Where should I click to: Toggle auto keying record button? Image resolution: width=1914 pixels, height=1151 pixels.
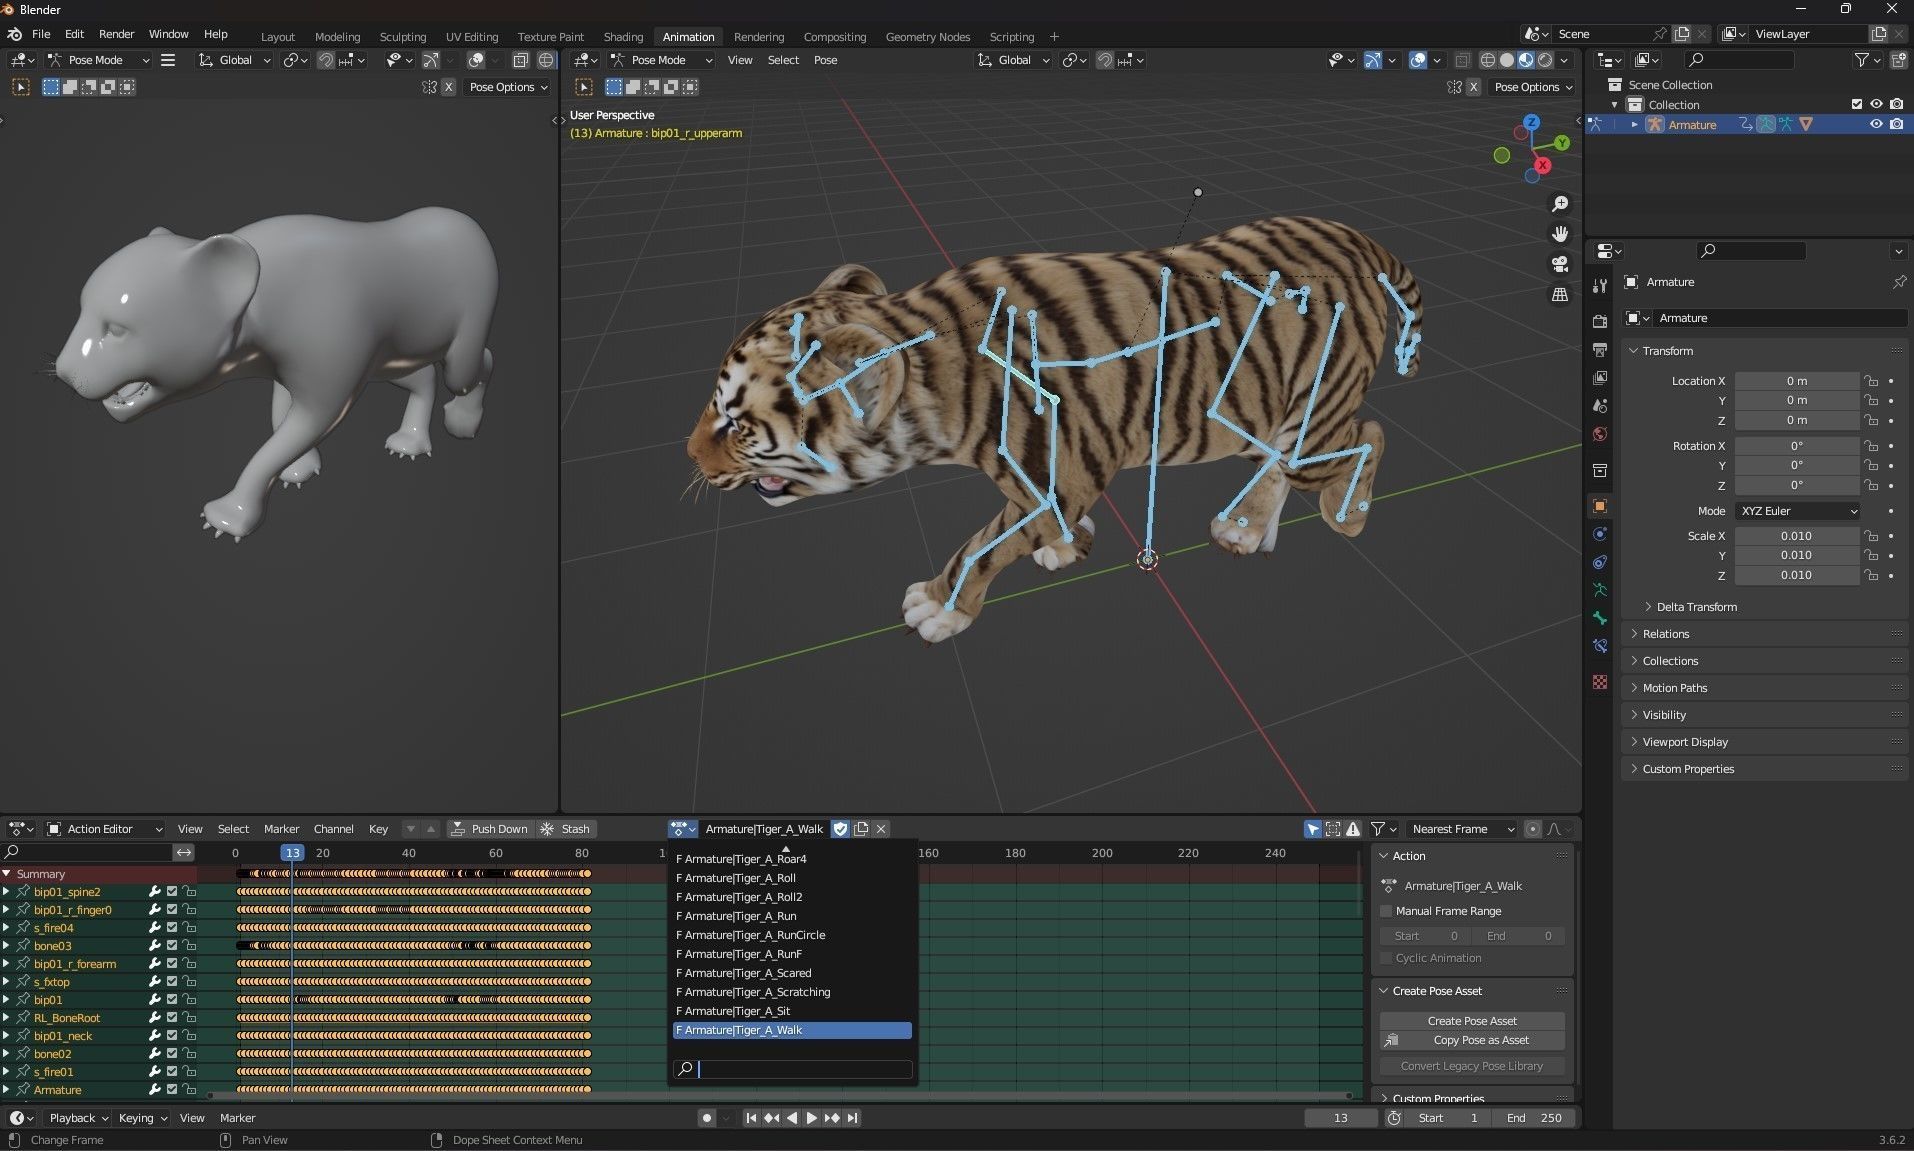click(707, 1118)
